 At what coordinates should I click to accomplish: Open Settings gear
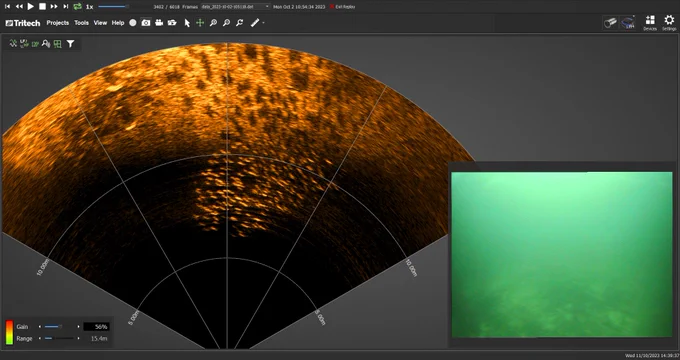point(669,23)
